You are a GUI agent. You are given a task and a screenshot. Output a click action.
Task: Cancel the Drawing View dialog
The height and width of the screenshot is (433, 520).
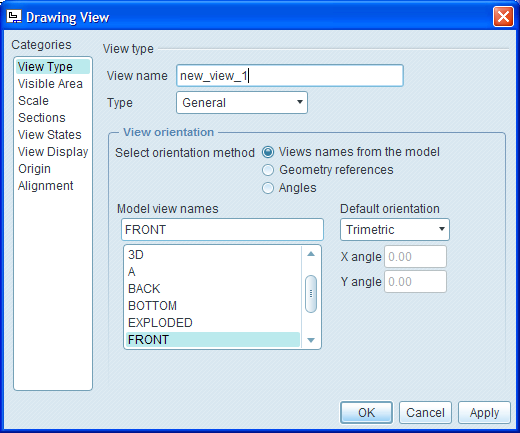click(x=425, y=413)
